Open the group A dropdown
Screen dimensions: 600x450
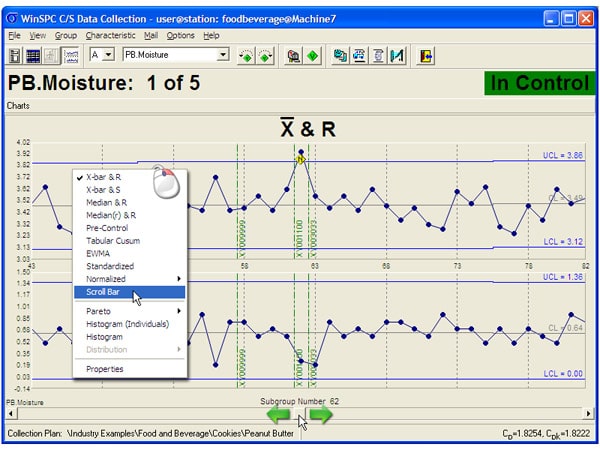click(x=109, y=55)
